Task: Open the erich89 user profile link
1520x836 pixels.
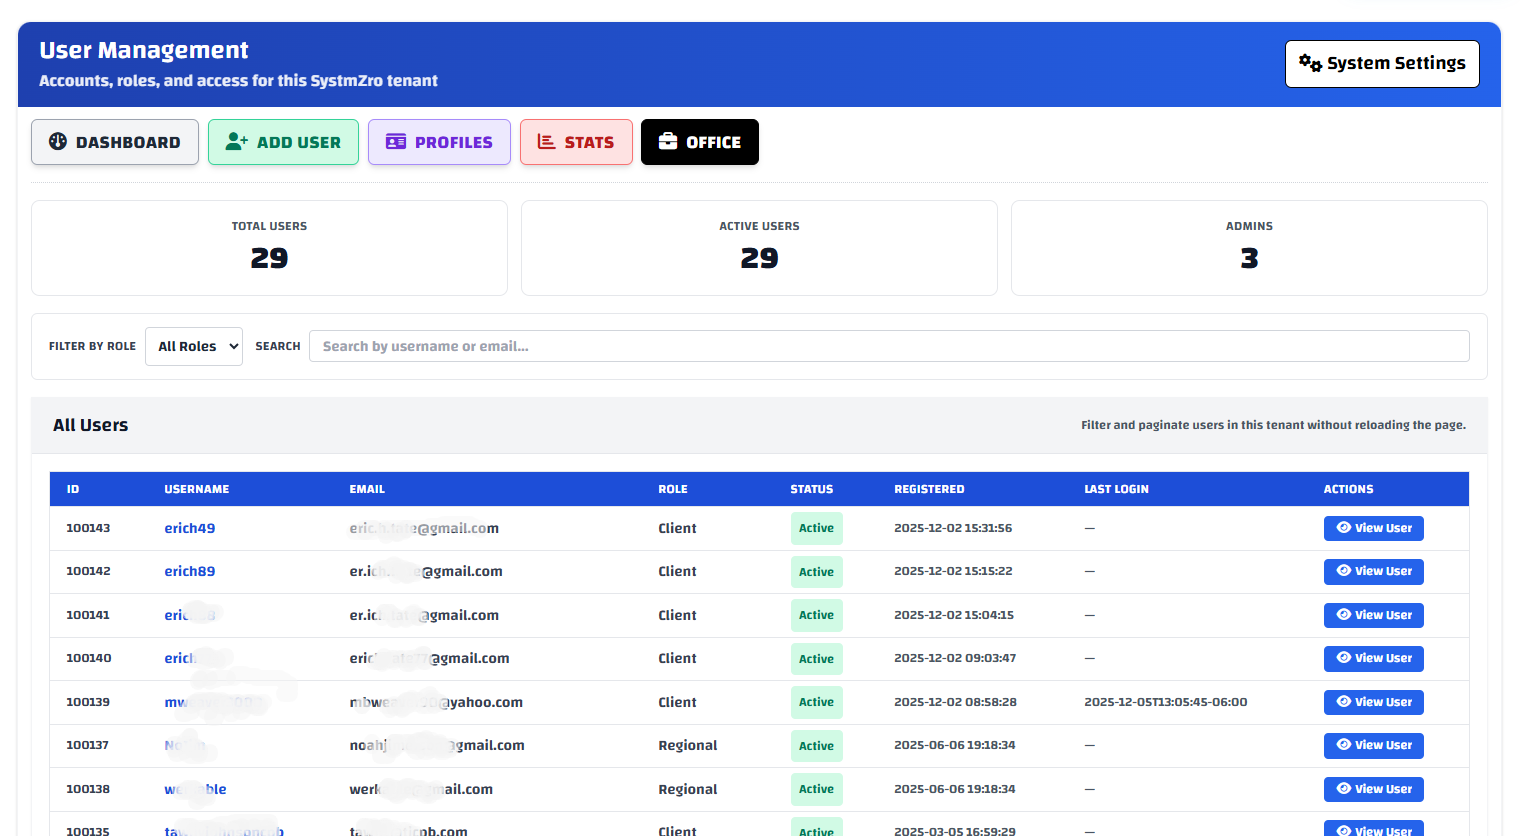Action: (x=190, y=572)
